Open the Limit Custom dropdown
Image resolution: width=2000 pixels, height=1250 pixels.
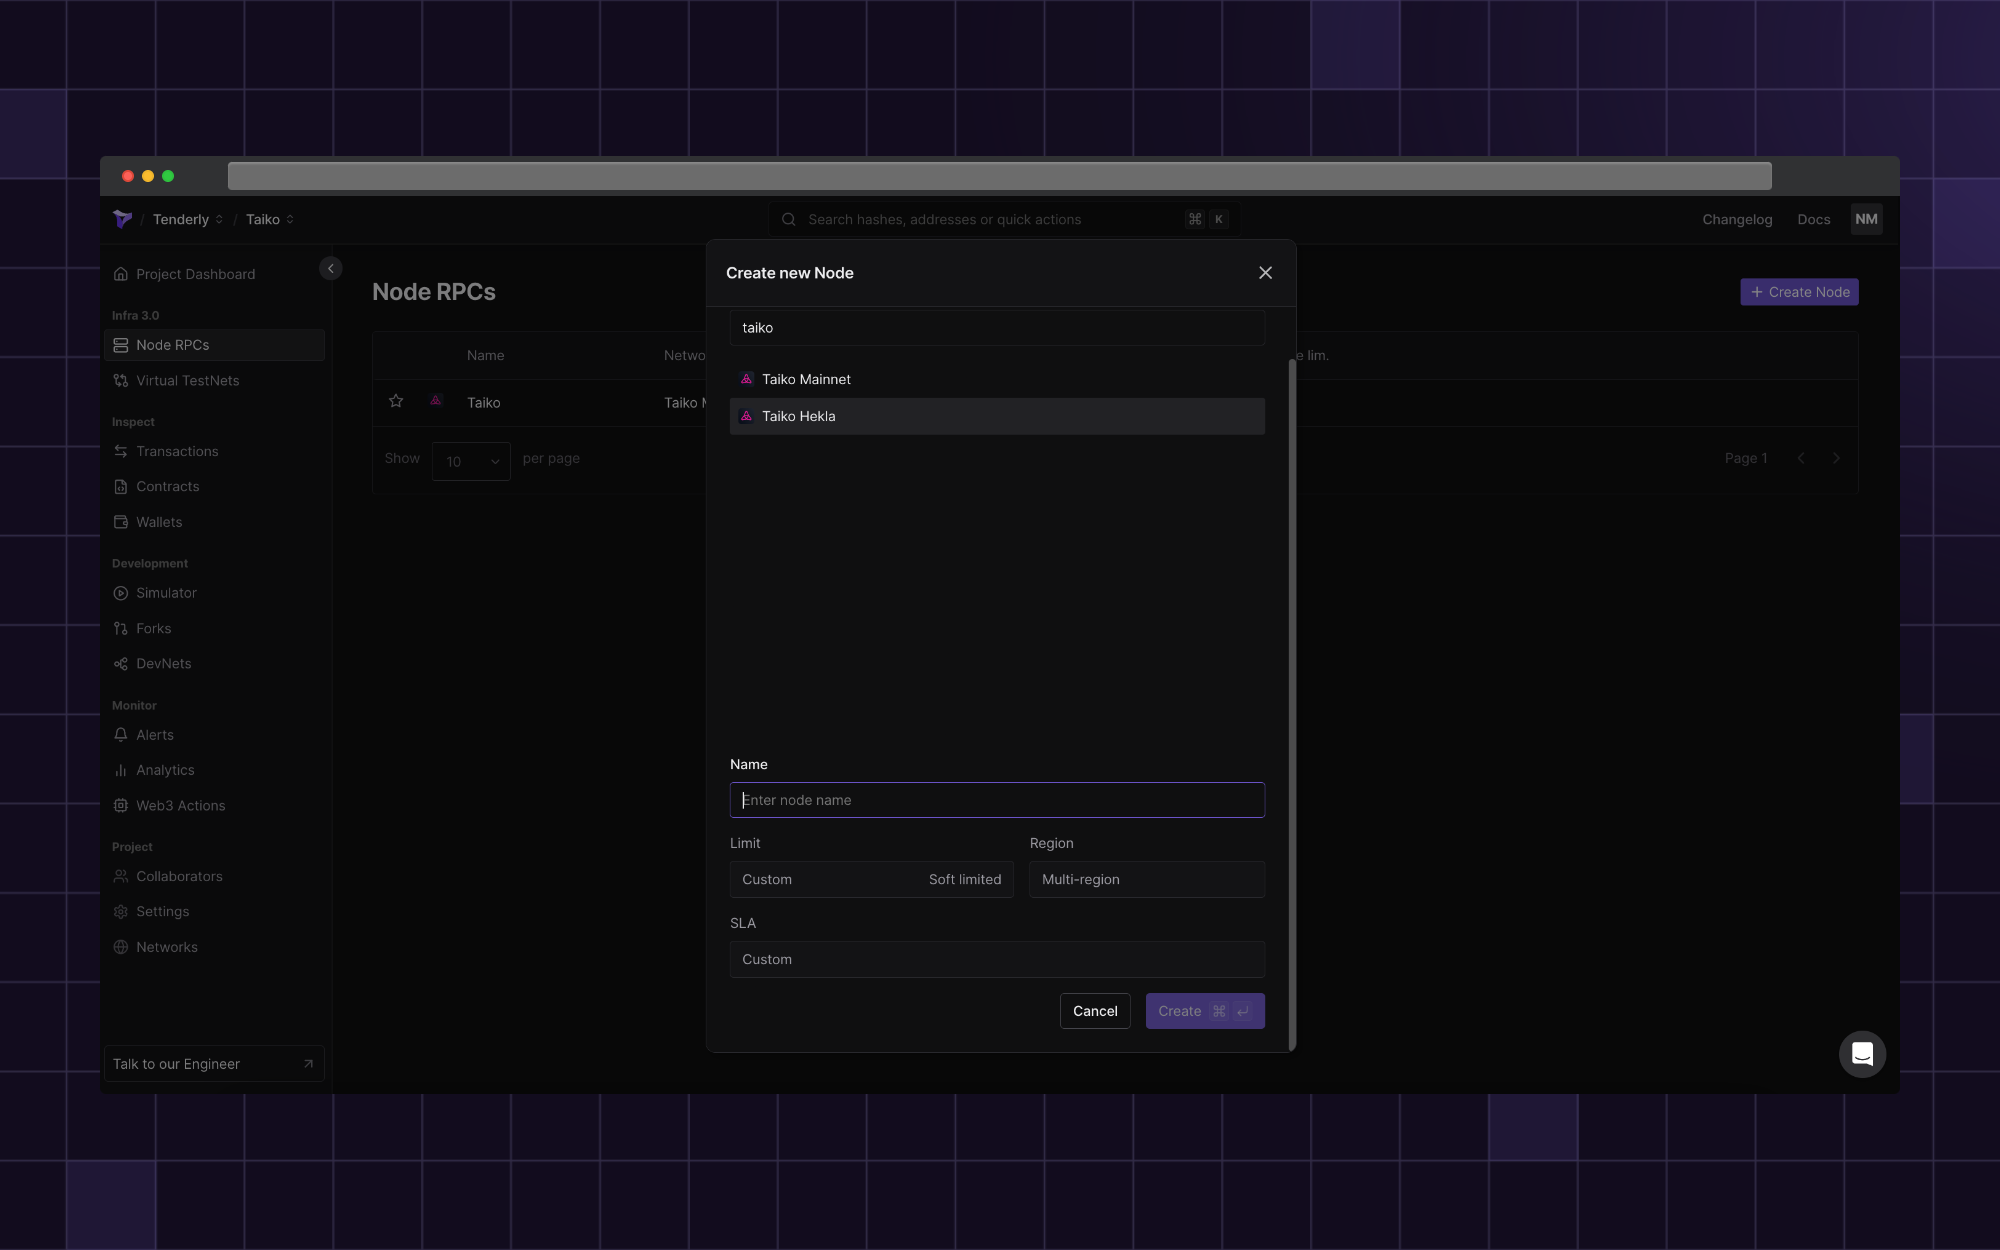point(871,879)
